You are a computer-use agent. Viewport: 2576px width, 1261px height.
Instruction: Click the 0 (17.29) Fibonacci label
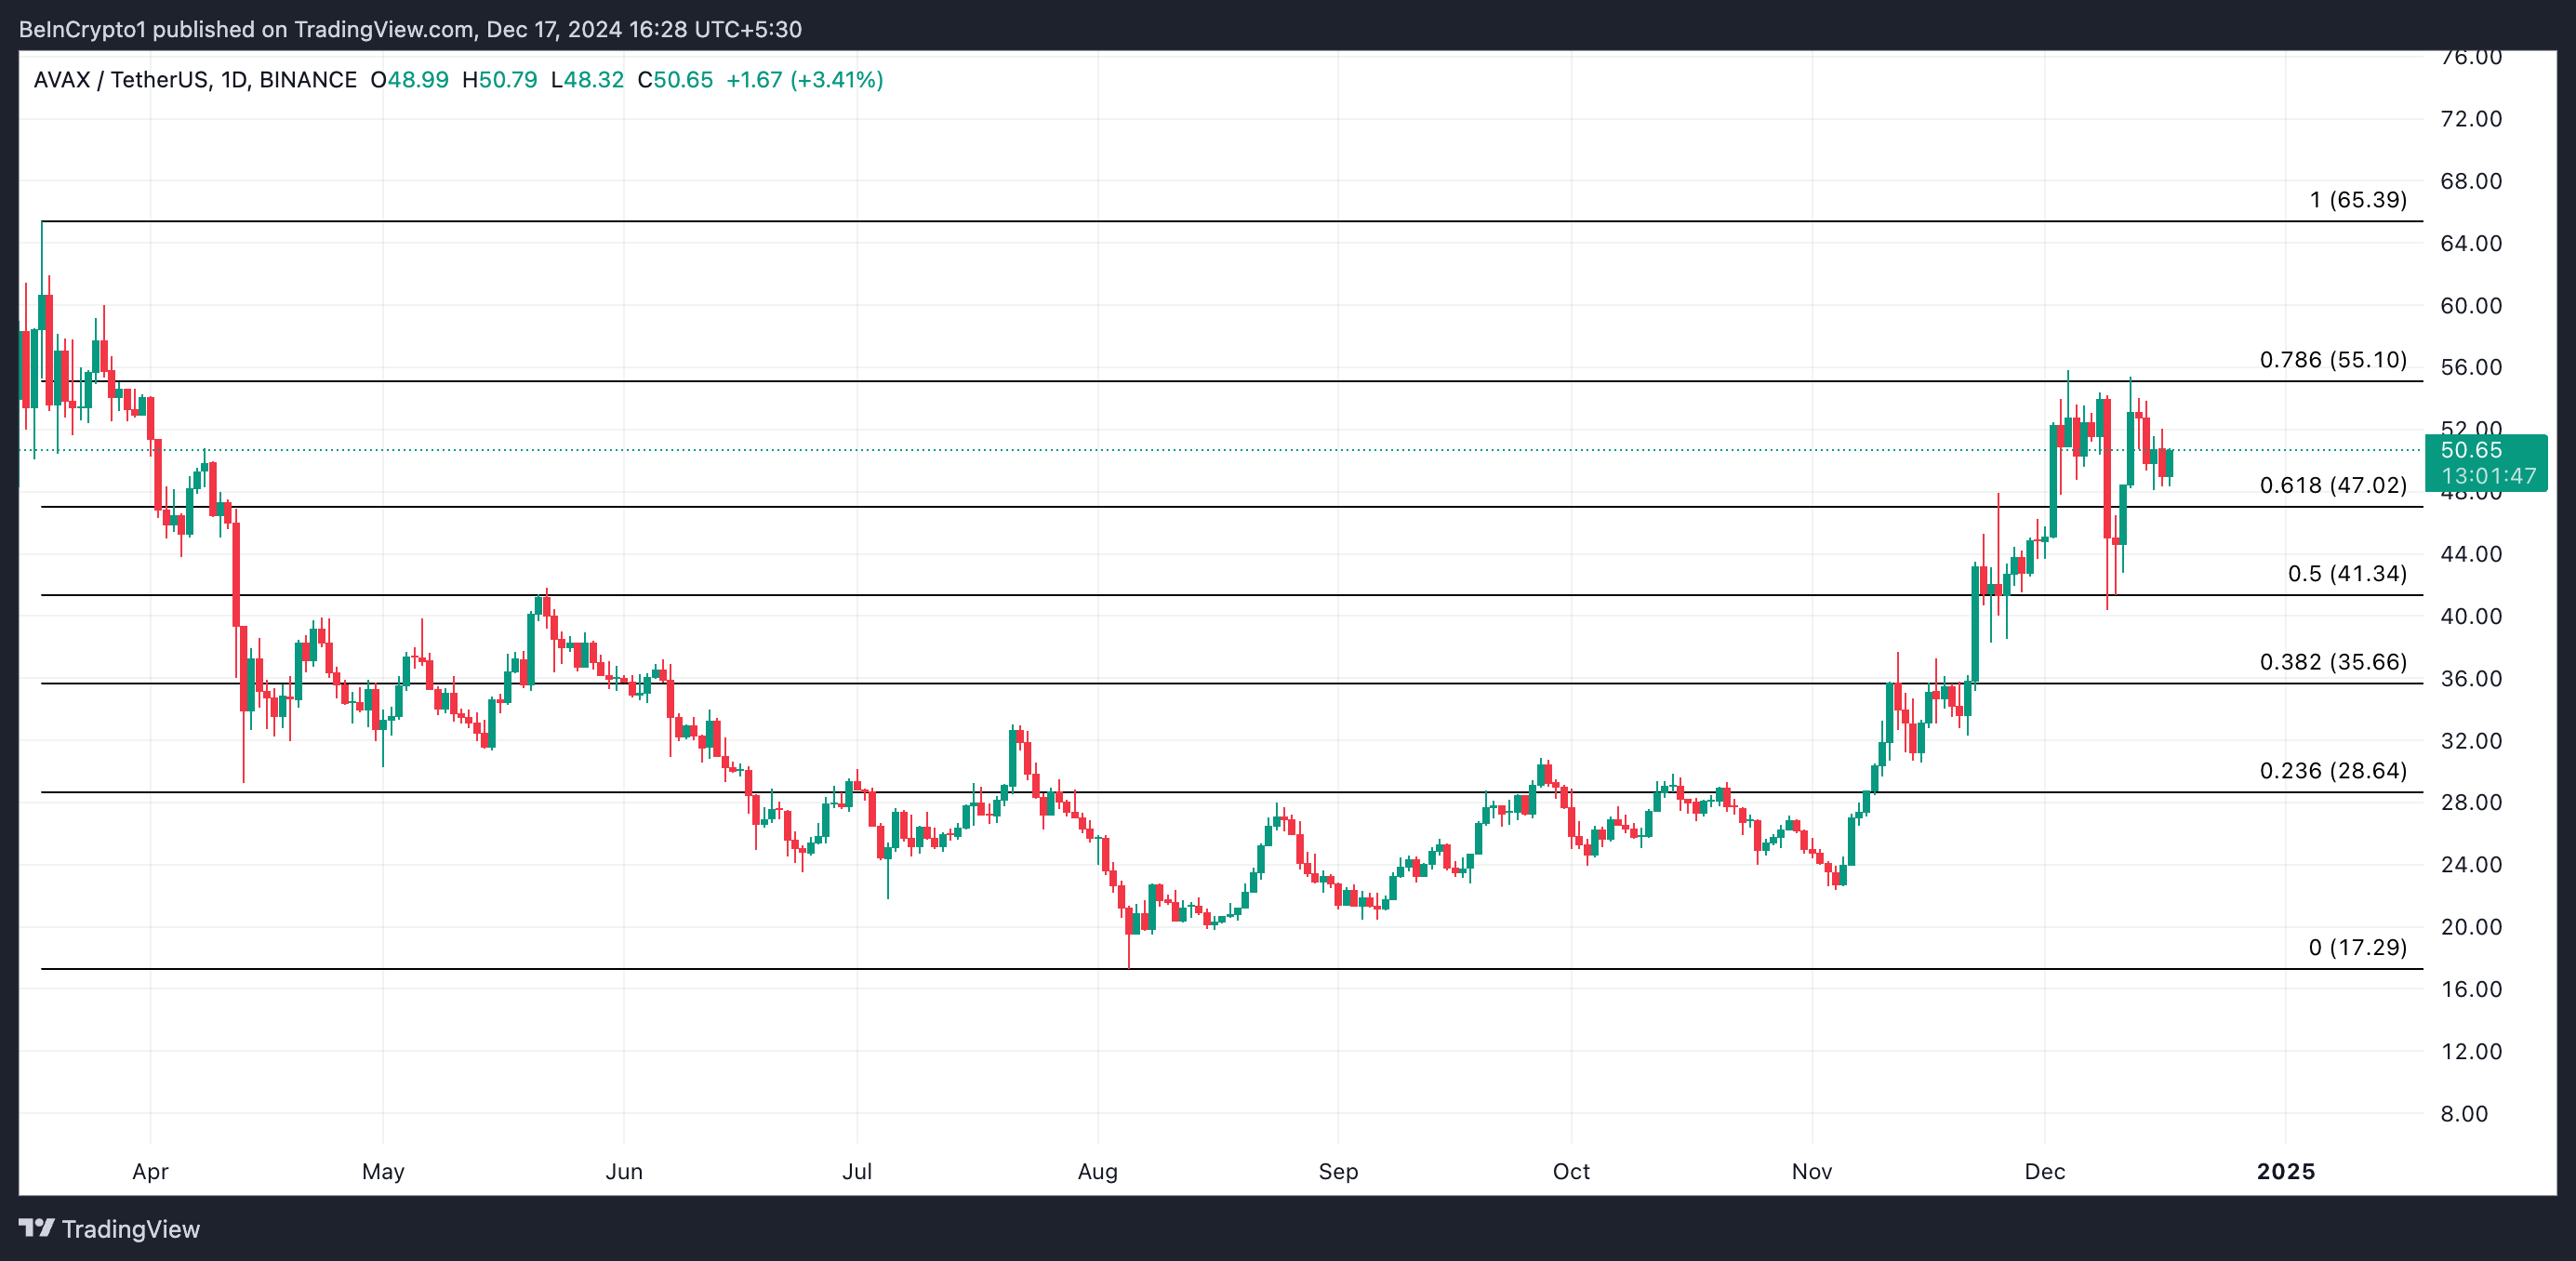click(2357, 947)
